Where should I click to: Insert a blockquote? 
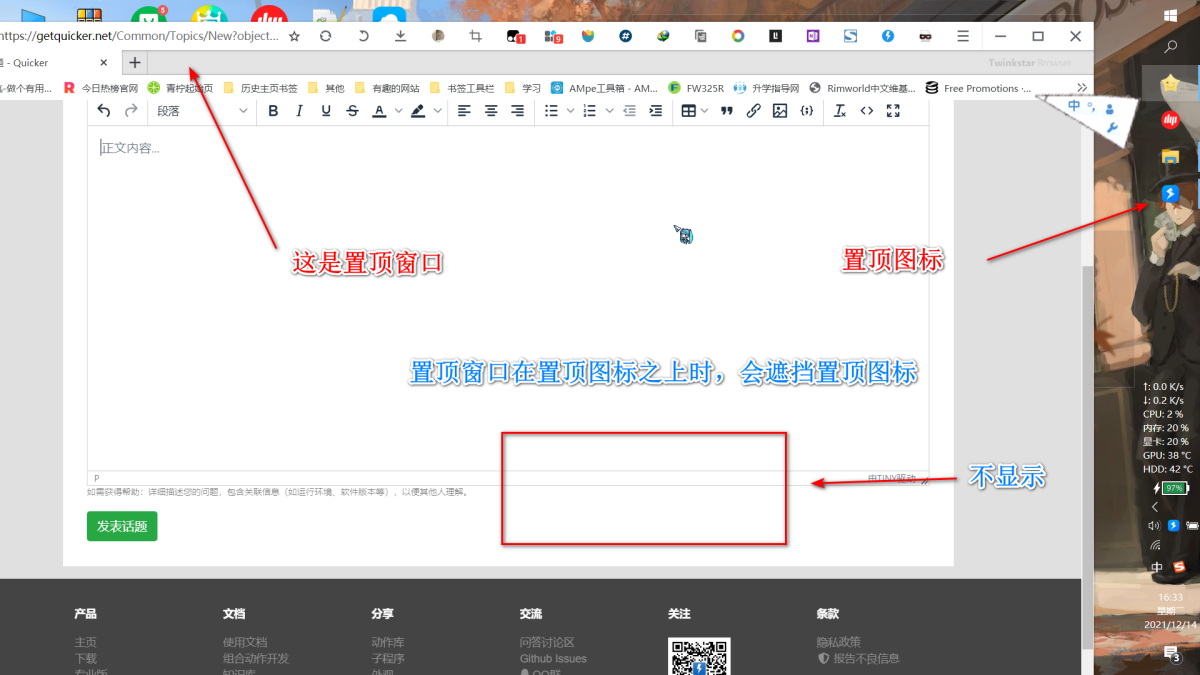tap(727, 111)
